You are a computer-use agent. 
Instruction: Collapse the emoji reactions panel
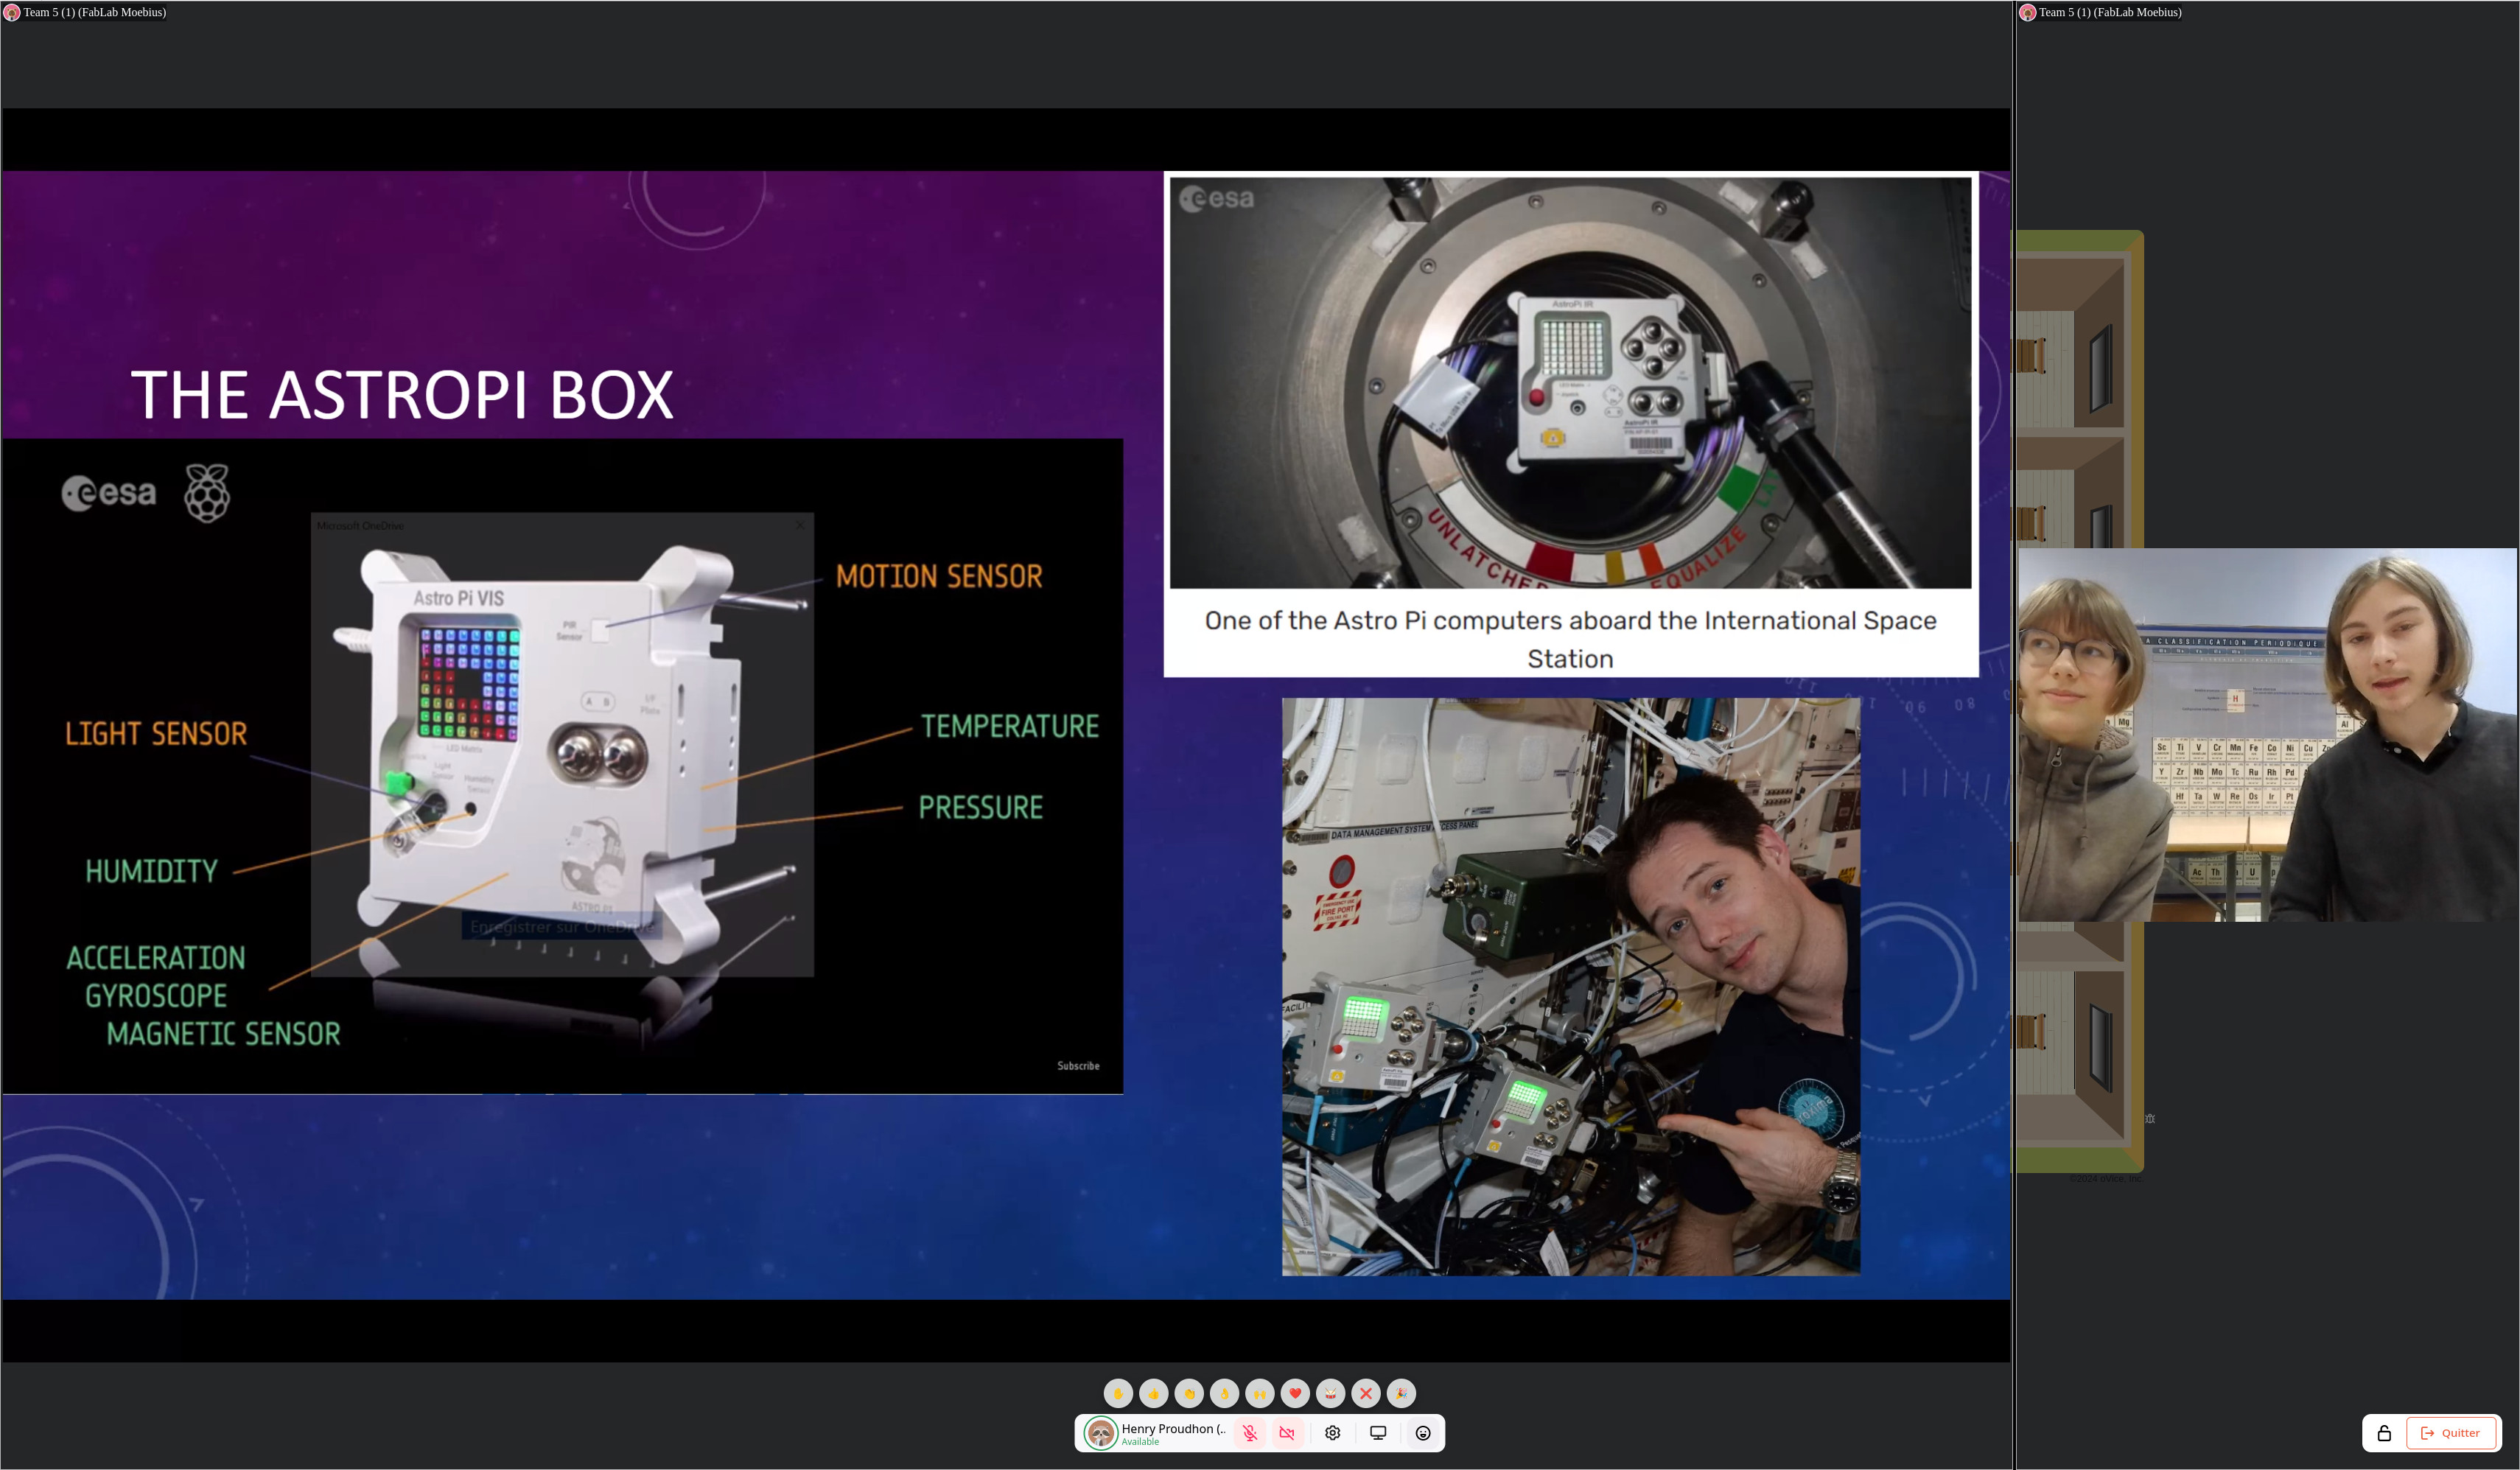pos(1423,1433)
